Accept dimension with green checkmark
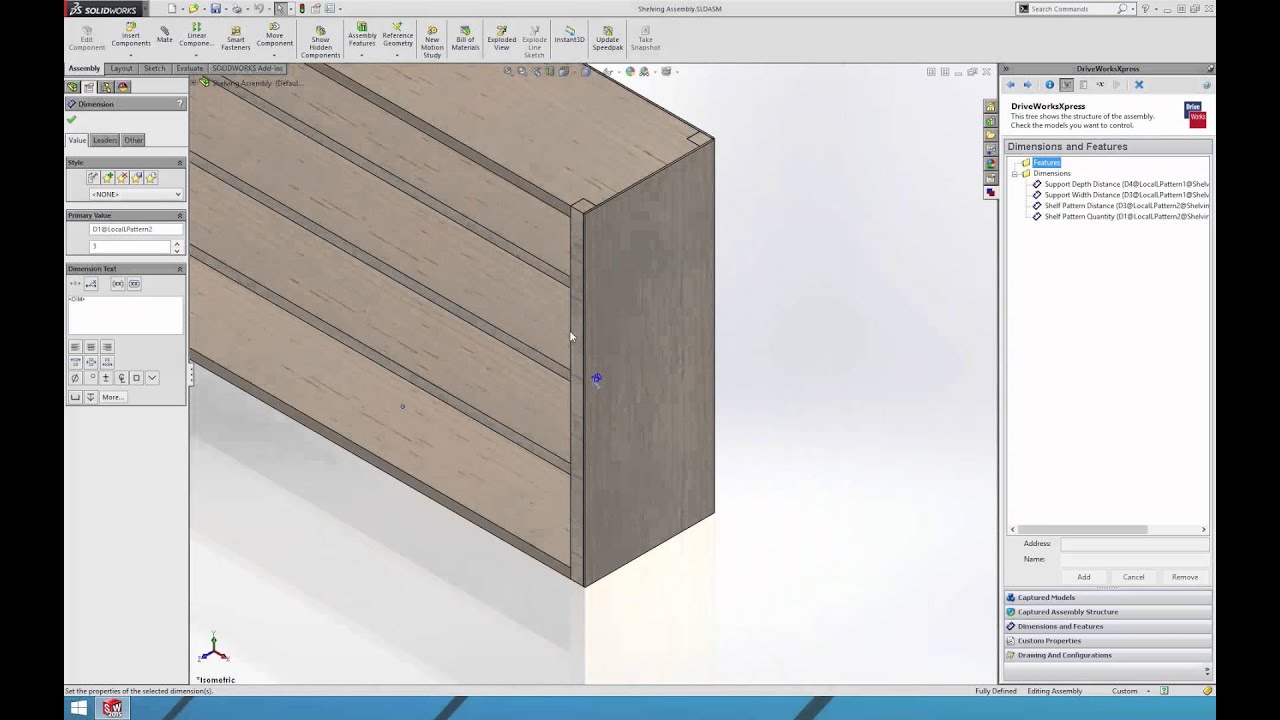Viewport: 1280px width, 720px height. (71, 120)
